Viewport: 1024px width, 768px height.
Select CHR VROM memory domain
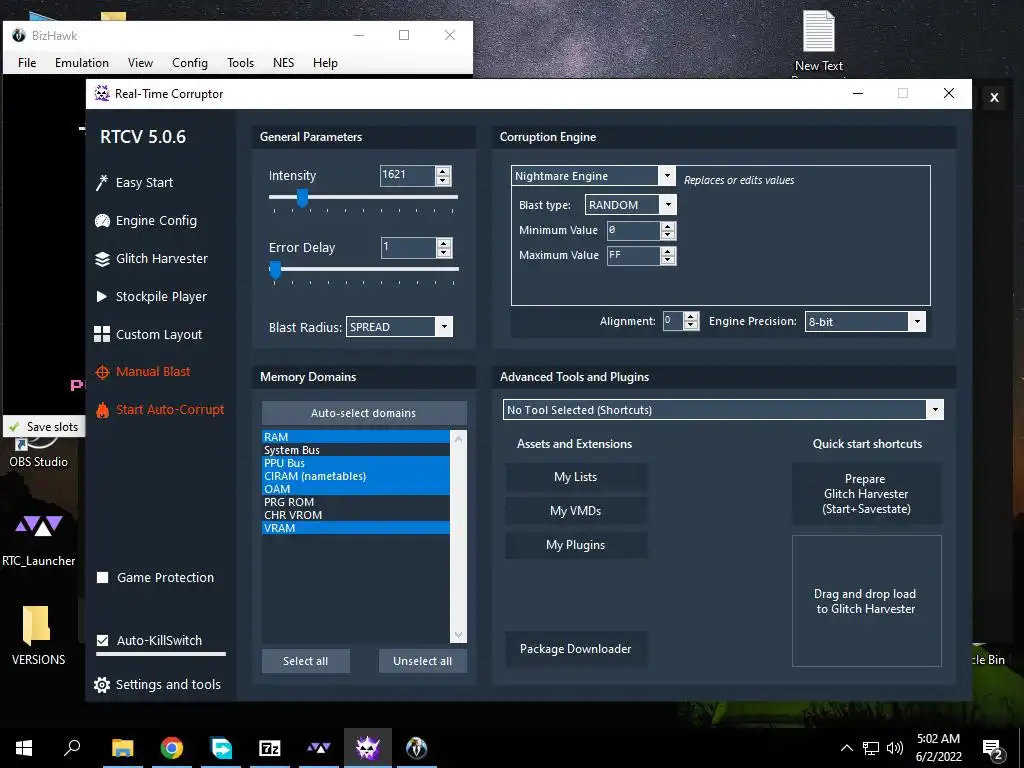click(x=356, y=515)
